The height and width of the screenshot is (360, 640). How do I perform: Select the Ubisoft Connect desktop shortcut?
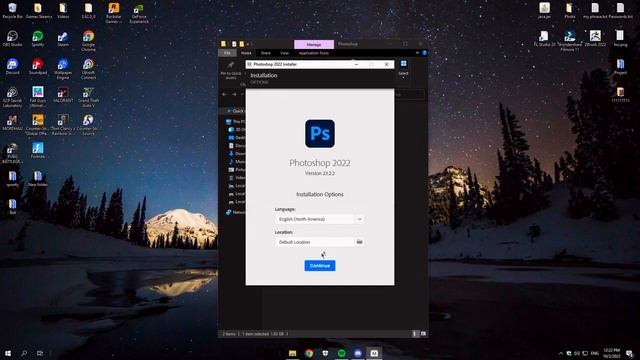pos(88,69)
